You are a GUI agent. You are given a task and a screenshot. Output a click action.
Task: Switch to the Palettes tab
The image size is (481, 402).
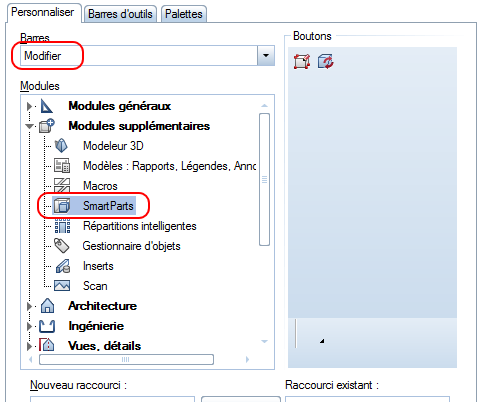pyautogui.click(x=184, y=14)
